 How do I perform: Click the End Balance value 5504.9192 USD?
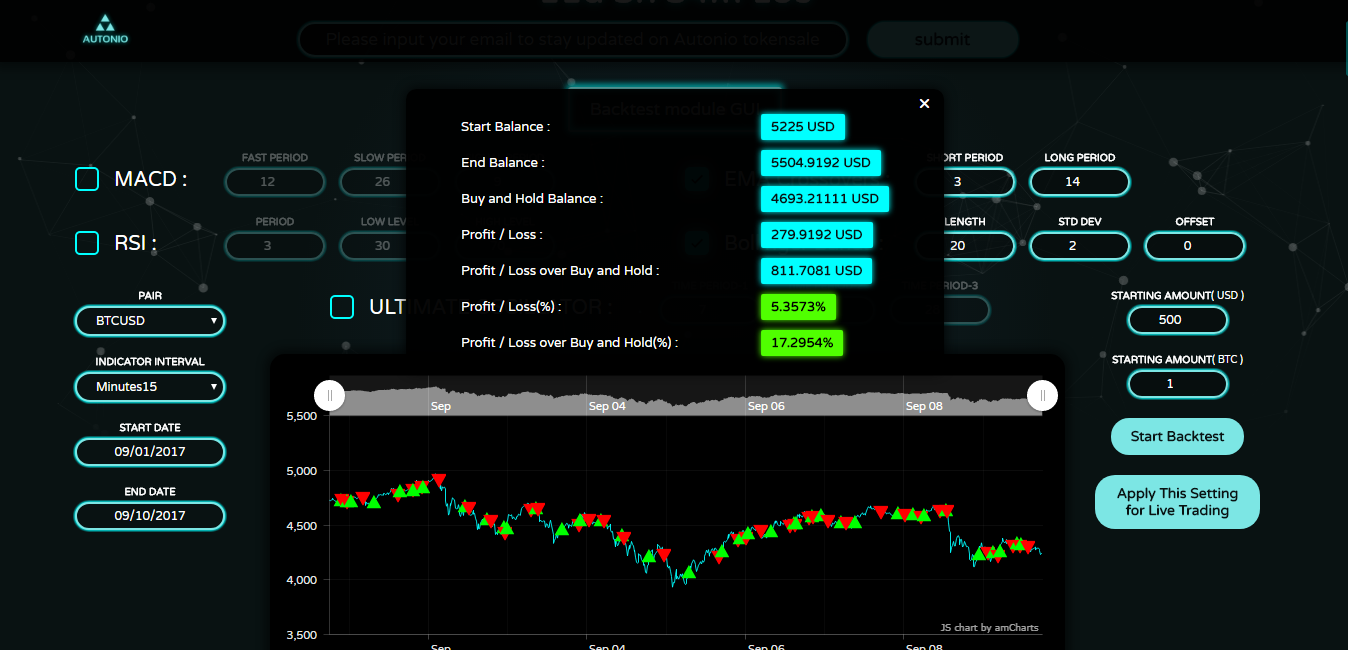(x=821, y=163)
